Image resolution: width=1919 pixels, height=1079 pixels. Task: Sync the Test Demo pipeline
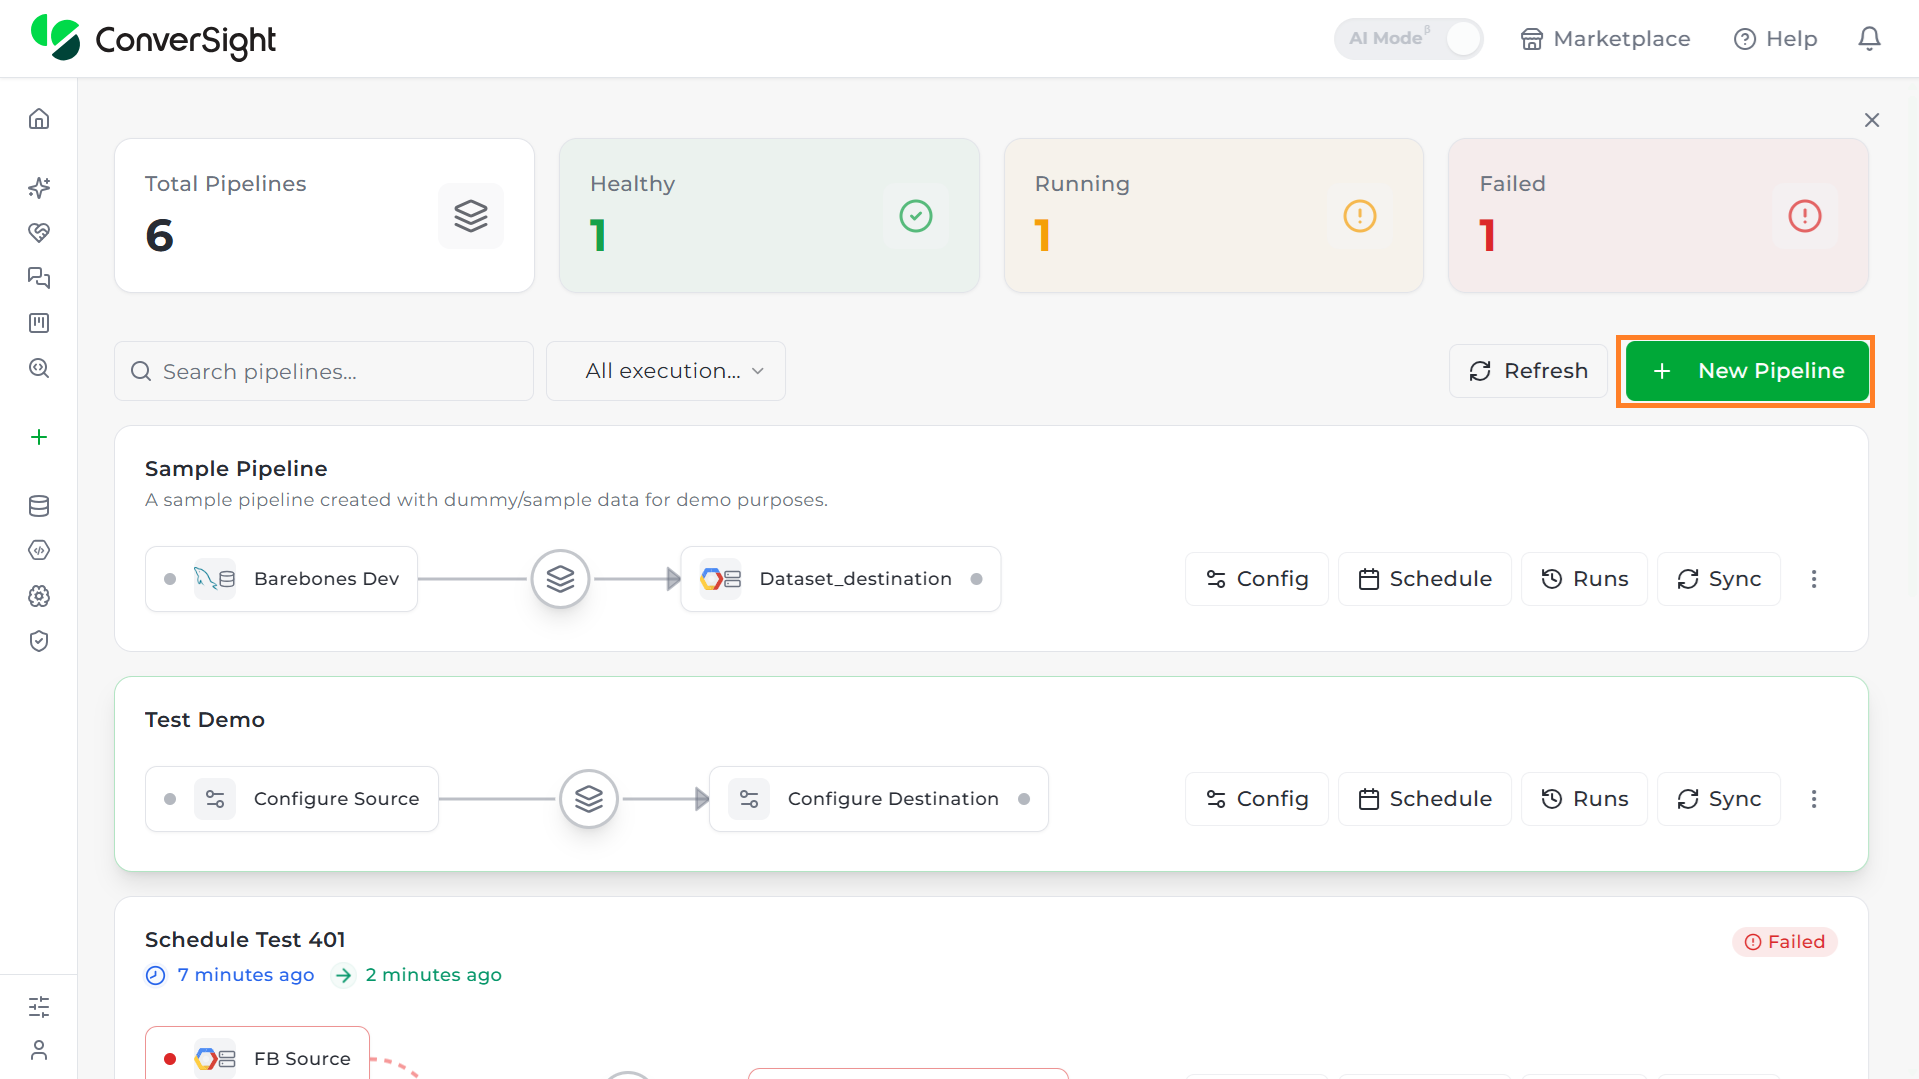1719,799
